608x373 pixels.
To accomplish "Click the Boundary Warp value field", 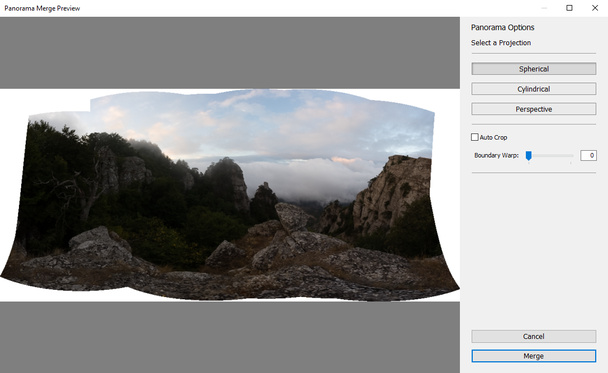I will click(x=588, y=155).
